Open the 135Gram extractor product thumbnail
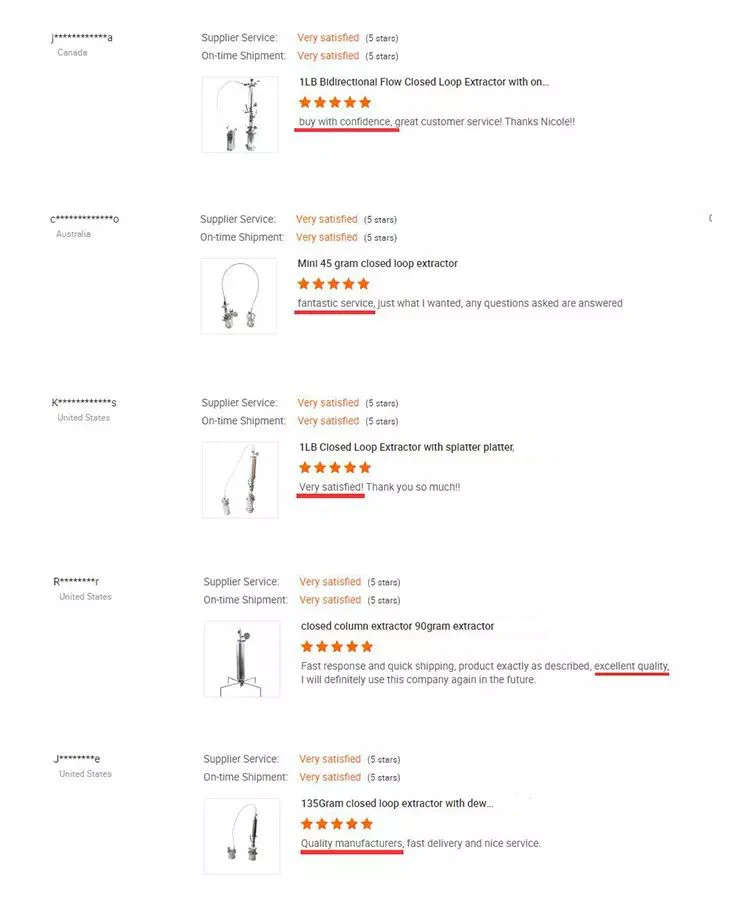Image resolution: width=750 pixels, height=903 pixels. (x=242, y=836)
